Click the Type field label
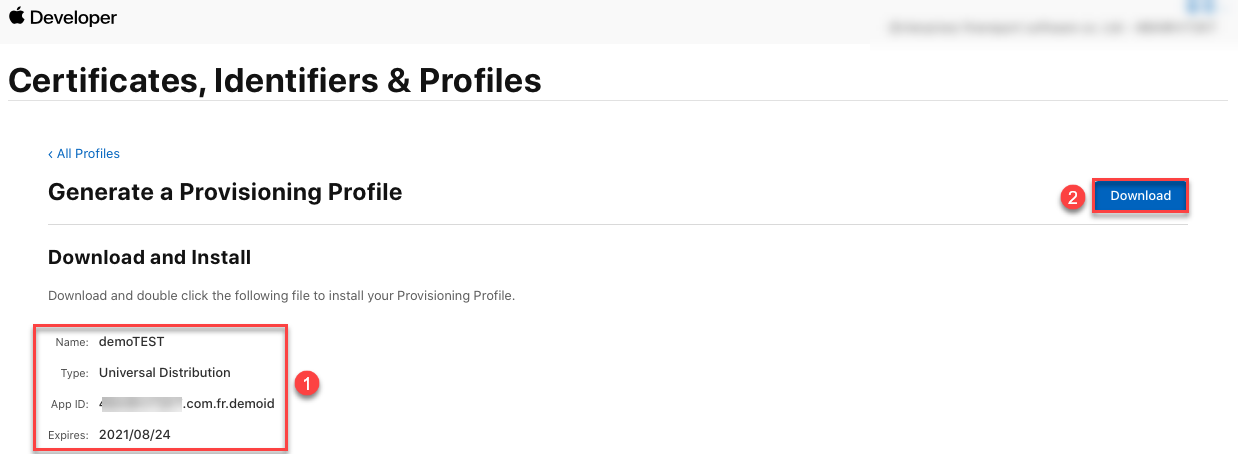 point(75,374)
